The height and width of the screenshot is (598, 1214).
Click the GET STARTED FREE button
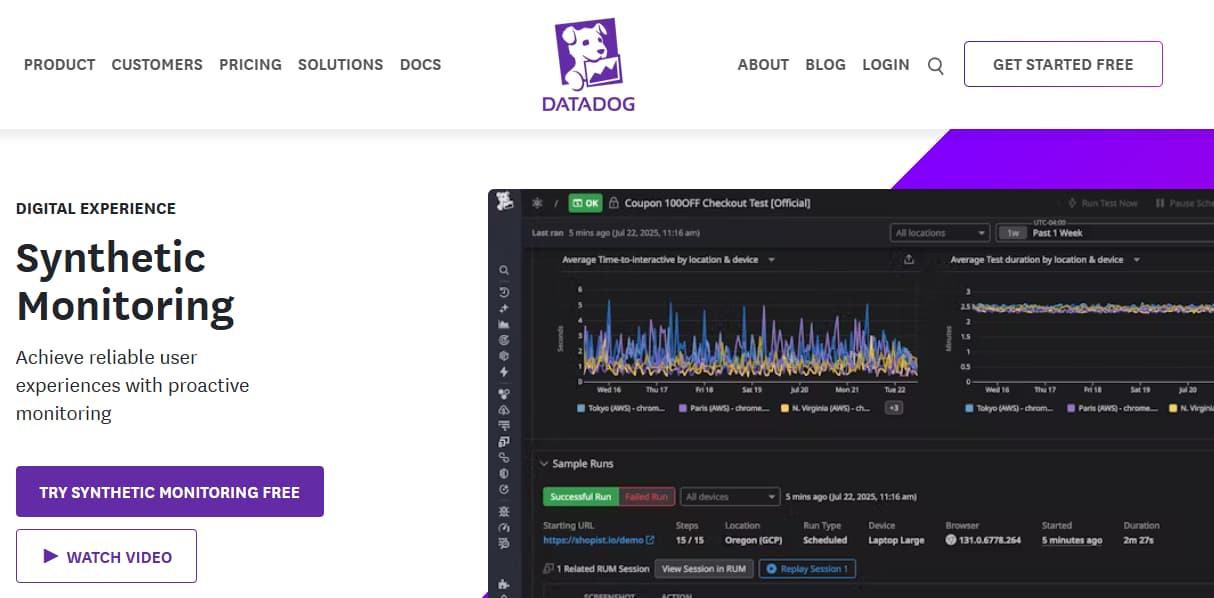pyautogui.click(x=1062, y=63)
